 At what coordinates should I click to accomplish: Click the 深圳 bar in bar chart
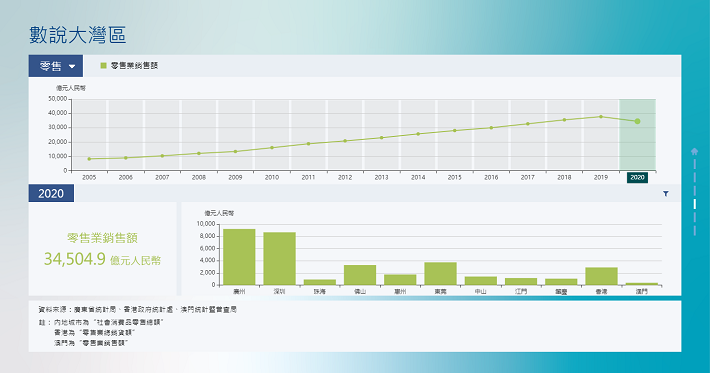tap(279, 259)
